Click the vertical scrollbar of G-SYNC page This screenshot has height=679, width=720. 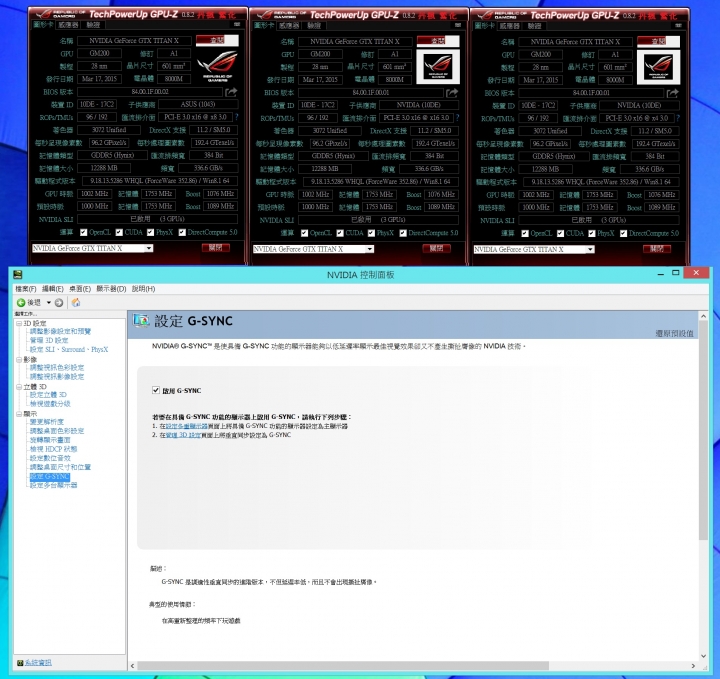point(703,430)
